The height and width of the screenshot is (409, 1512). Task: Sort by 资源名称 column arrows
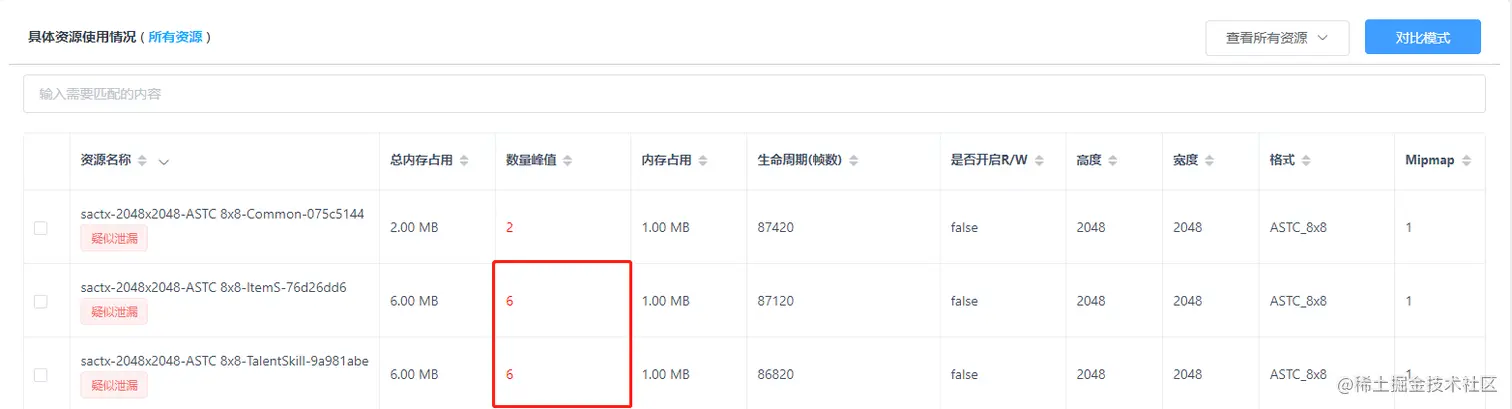pyautogui.click(x=142, y=161)
